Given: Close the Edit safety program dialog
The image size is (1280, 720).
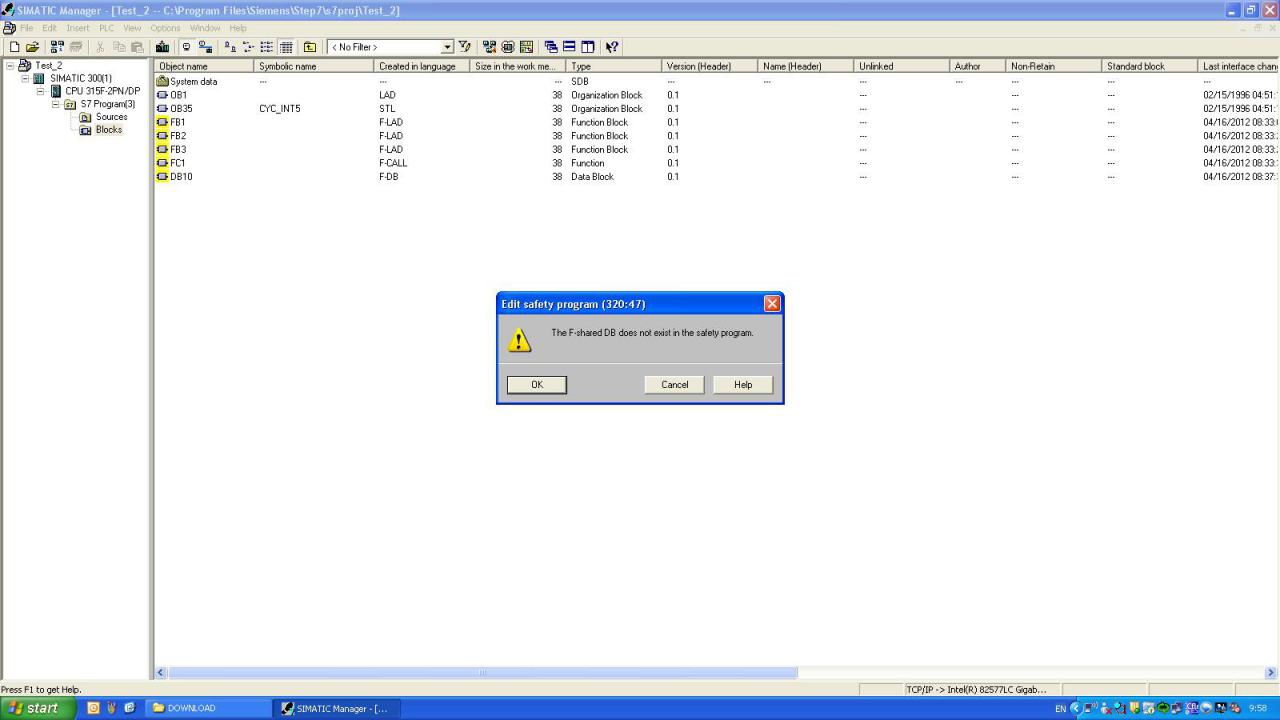Looking at the screenshot, I should pyautogui.click(x=772, y=303).
